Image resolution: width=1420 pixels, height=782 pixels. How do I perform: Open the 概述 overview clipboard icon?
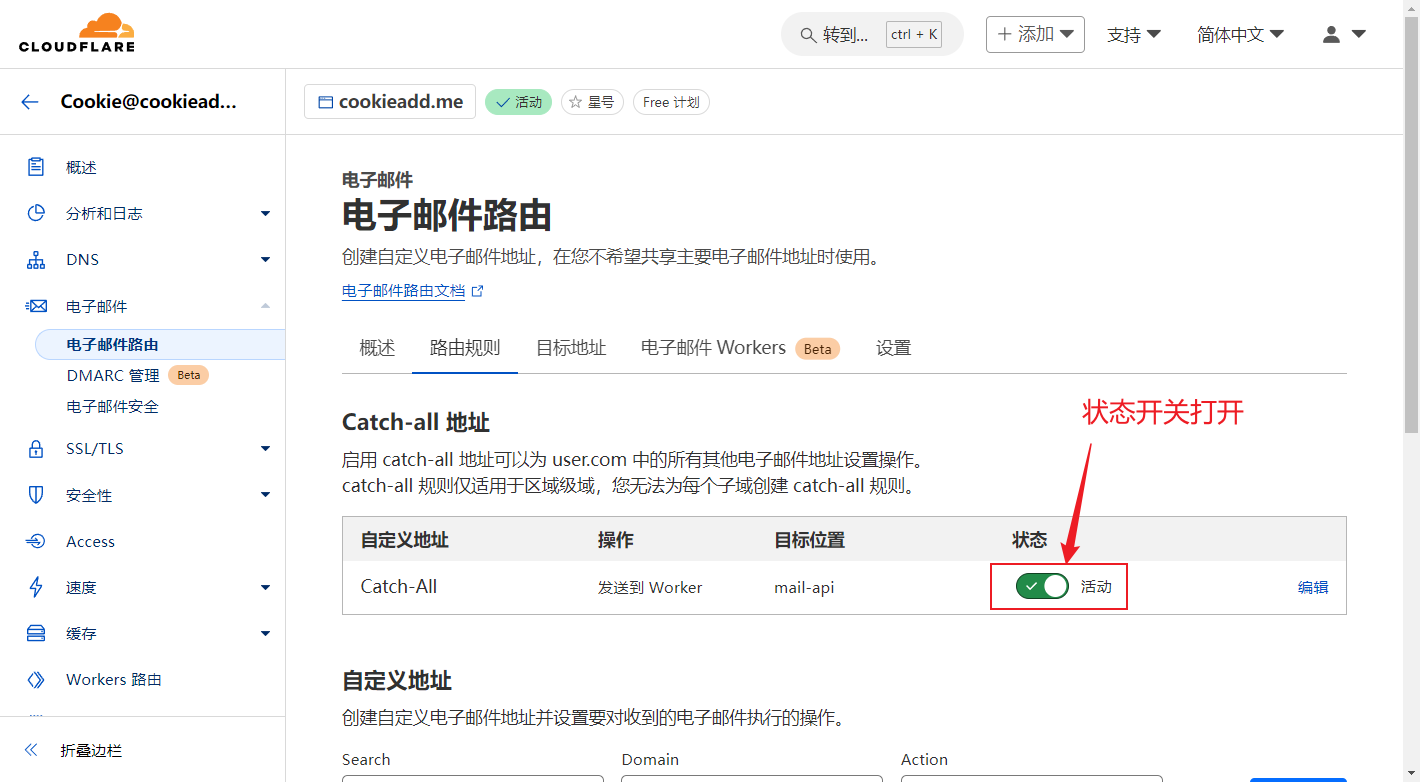coord(36,167)
